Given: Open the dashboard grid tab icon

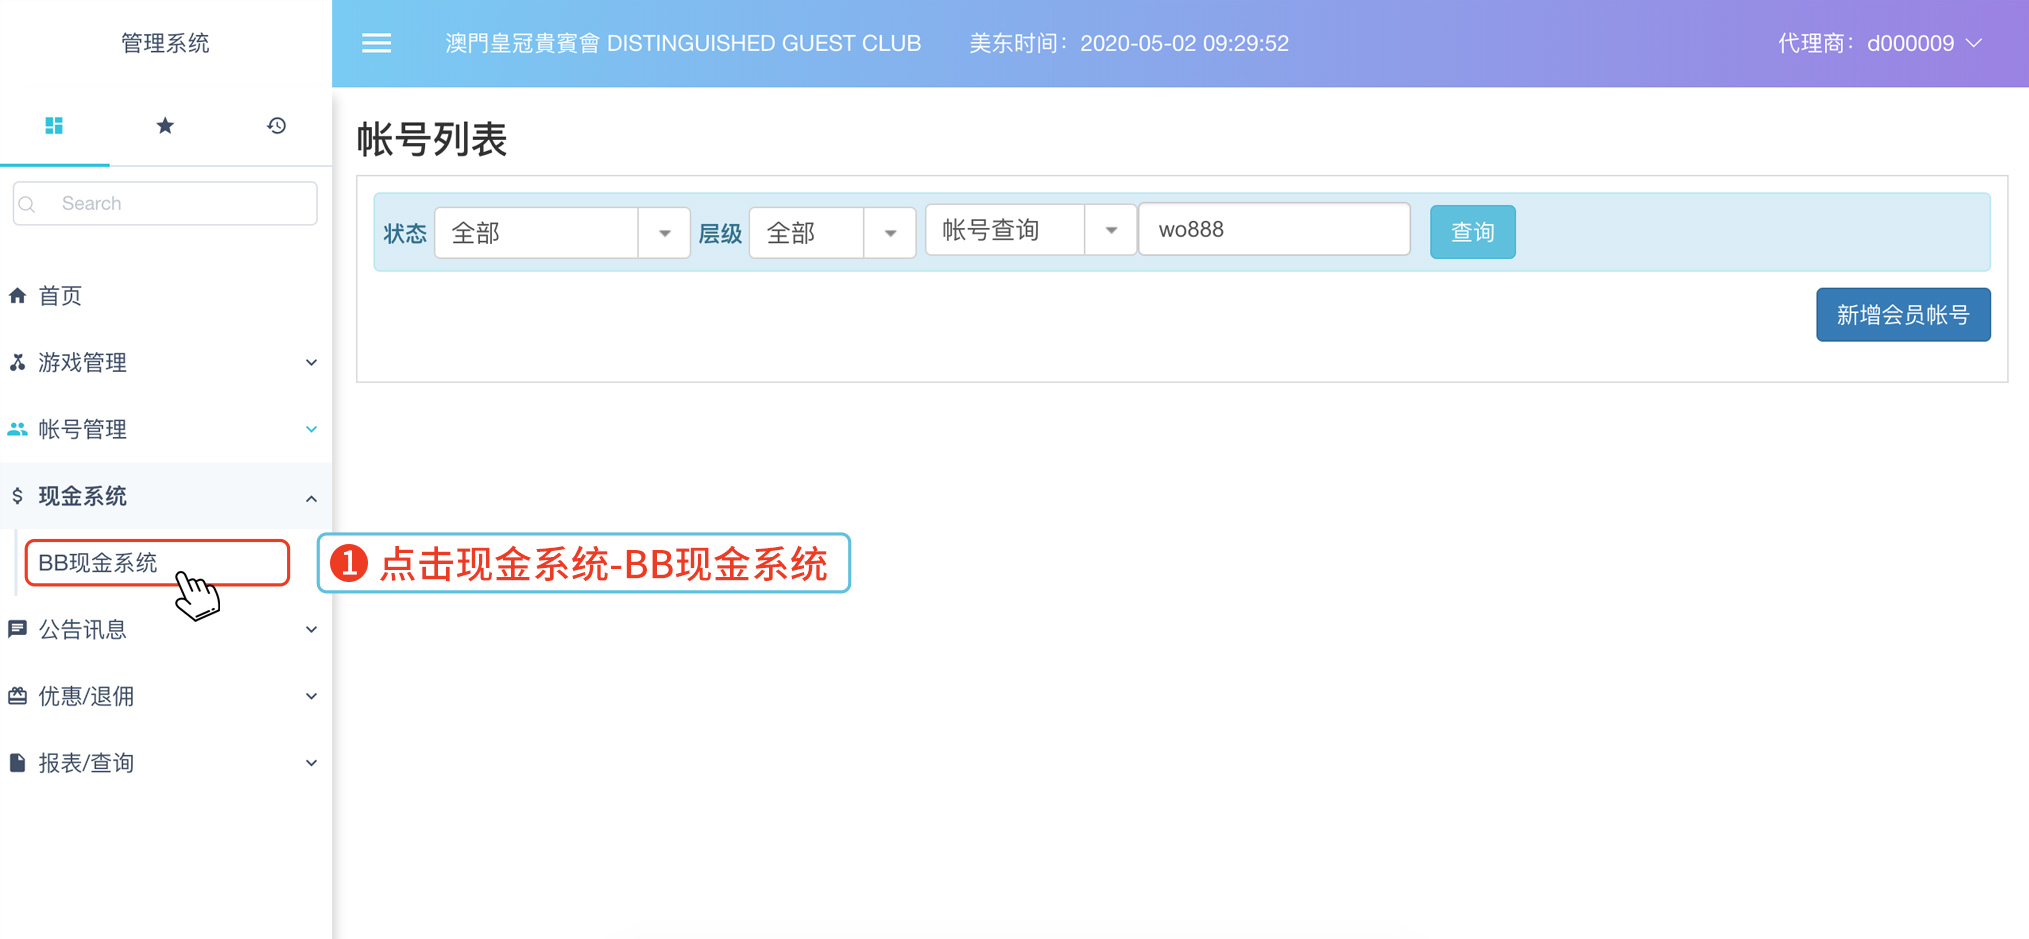Looking at the screenshot, I should pos(54,125).
